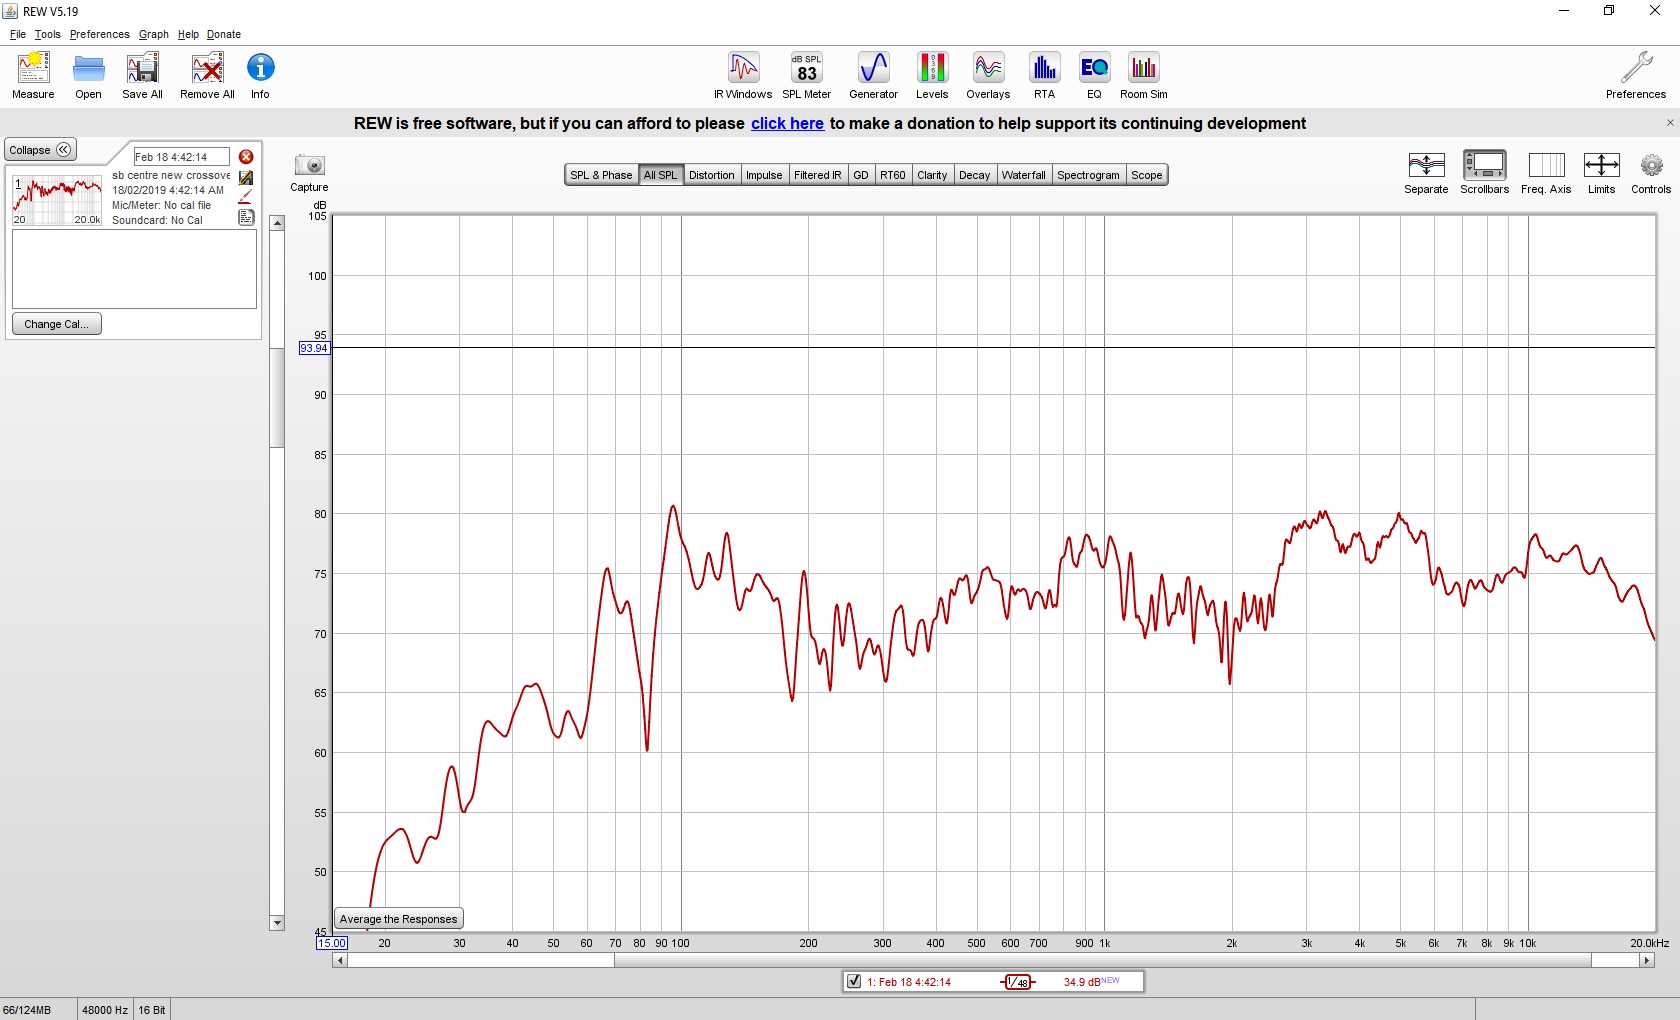The image size is (1680, 1020).
Task: Switch to Scope tab
Action: 1146,175
